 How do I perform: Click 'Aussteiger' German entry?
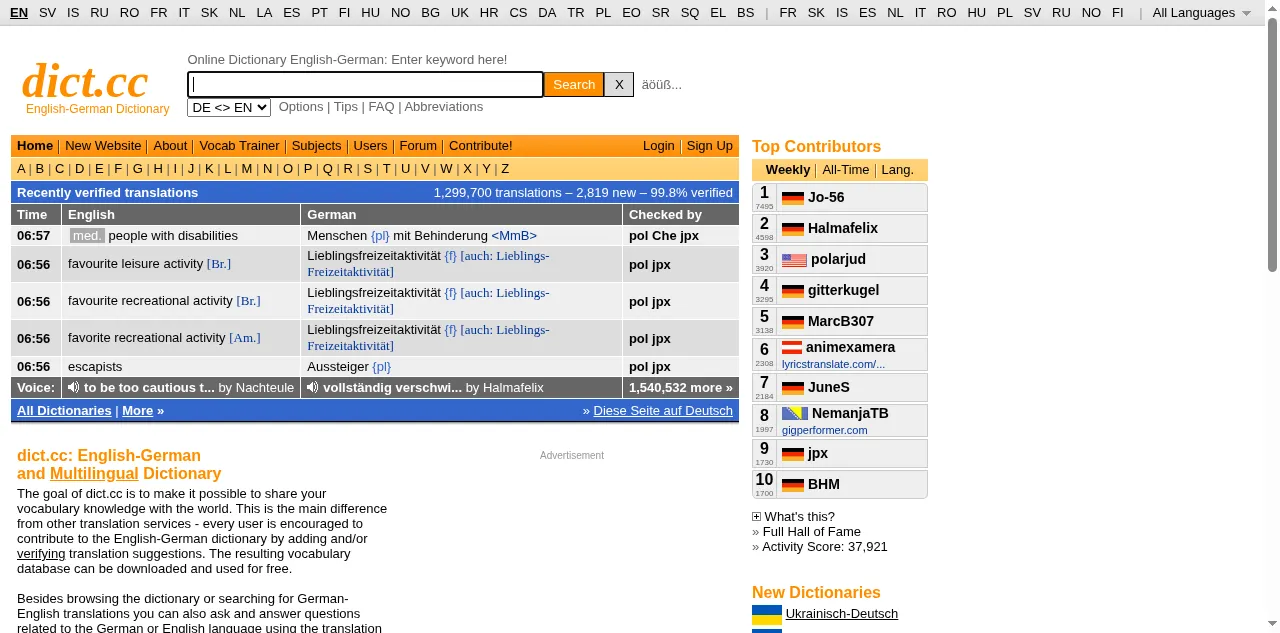coord(338,367)
